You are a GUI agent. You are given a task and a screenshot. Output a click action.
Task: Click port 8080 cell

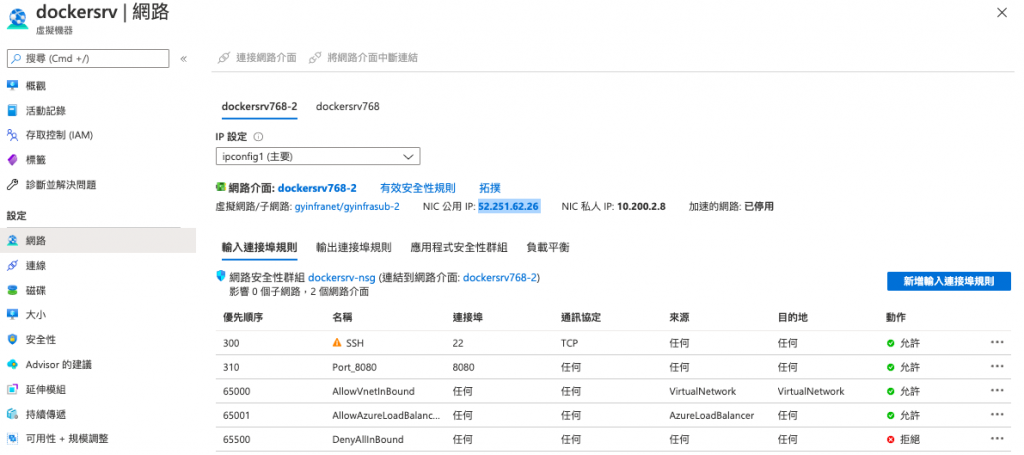[x=464, y=367]
